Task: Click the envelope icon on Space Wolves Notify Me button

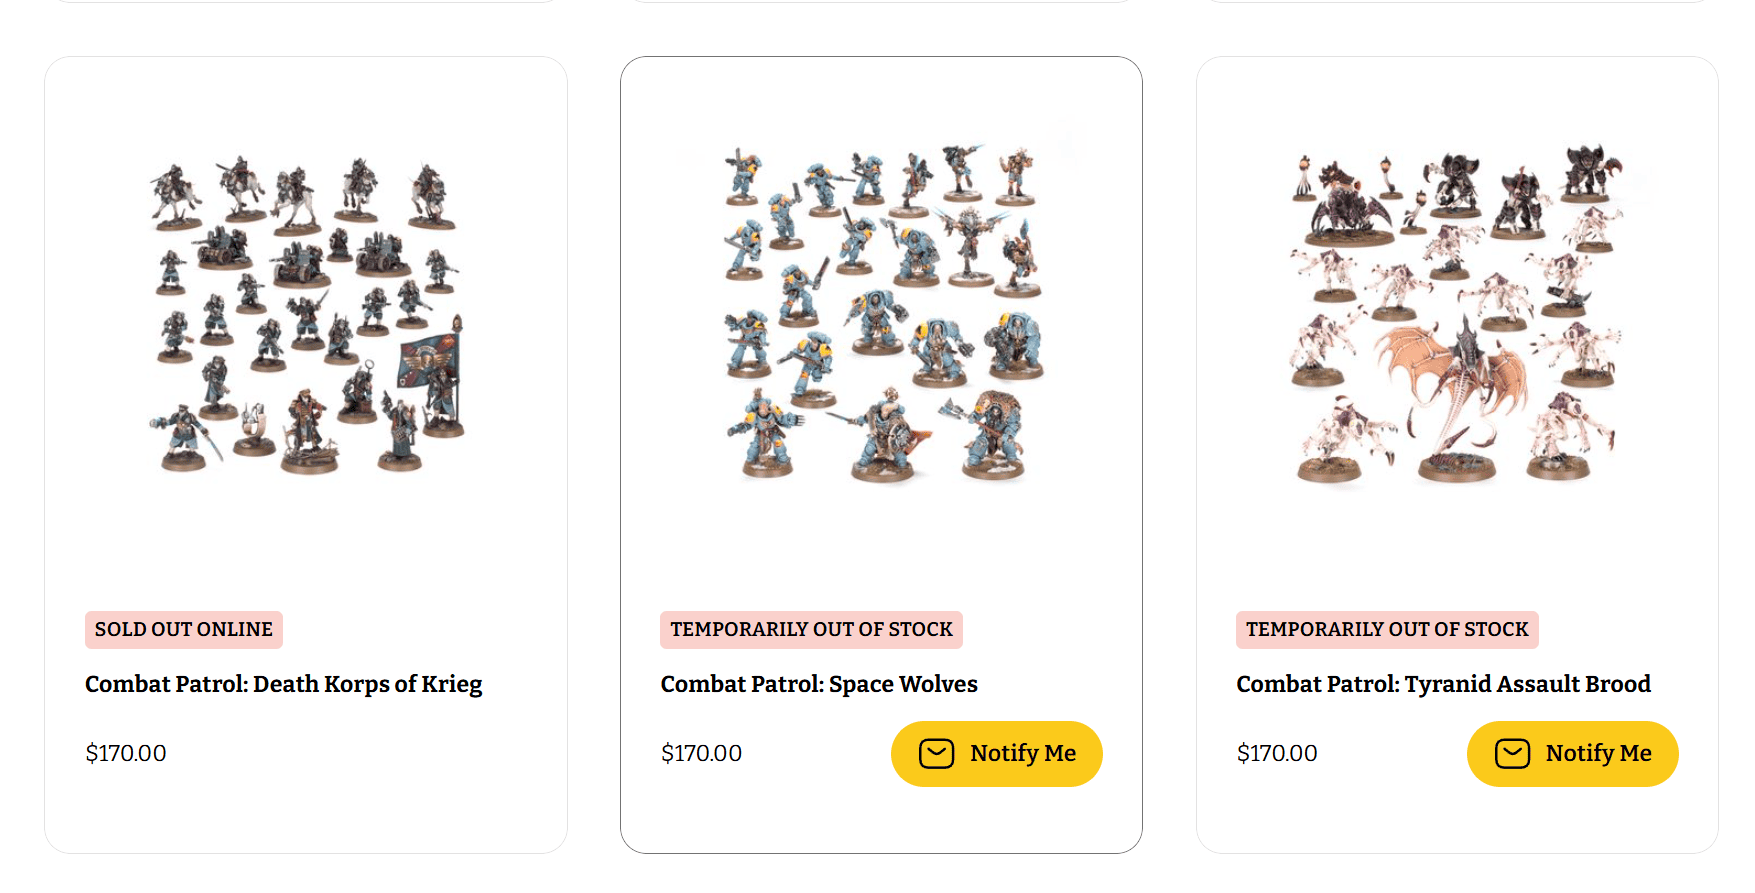Action: tap(937, 754)
